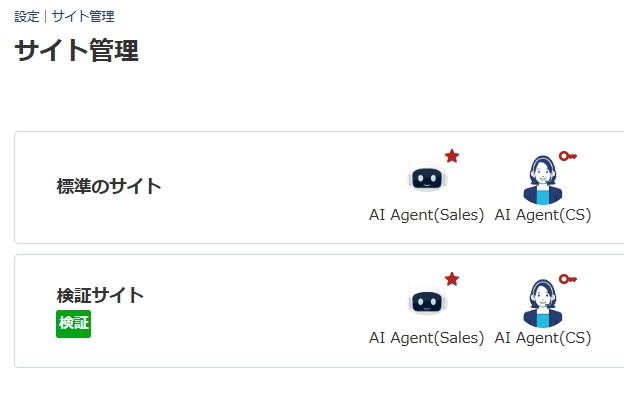Click the robot icon in 標準のサイト

click(426, 179)
